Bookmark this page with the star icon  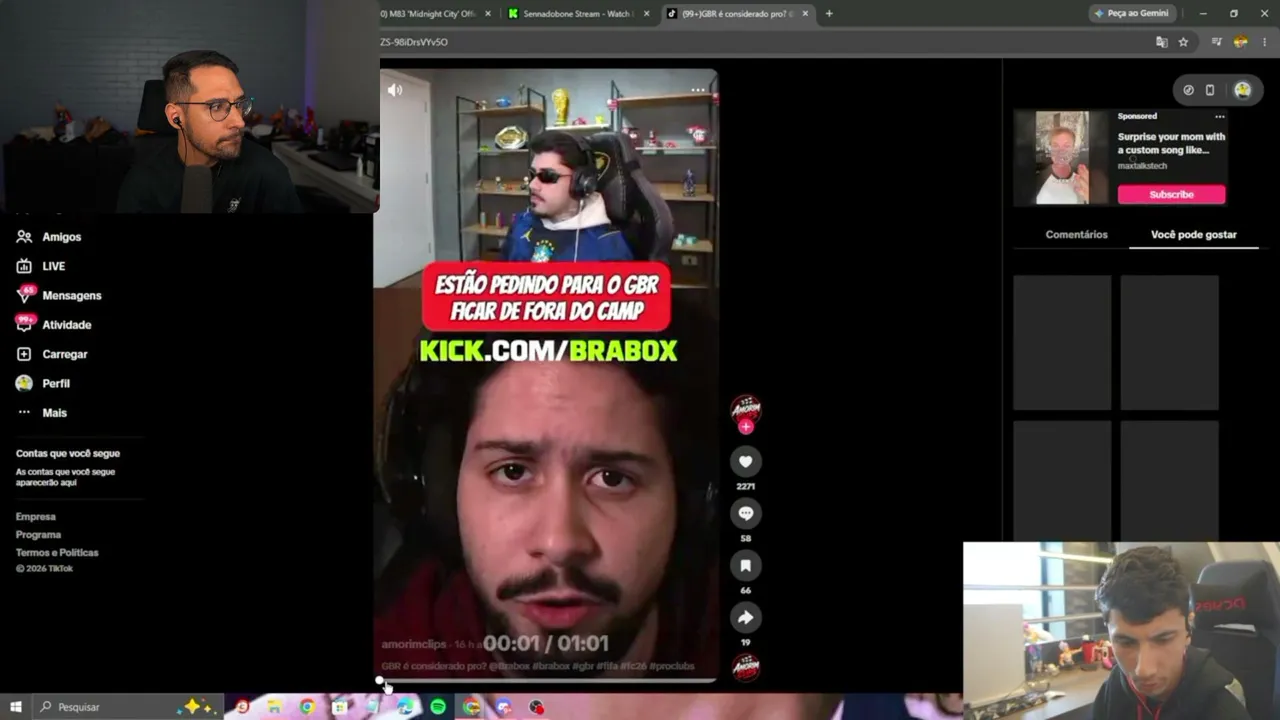click(1183, 42)
